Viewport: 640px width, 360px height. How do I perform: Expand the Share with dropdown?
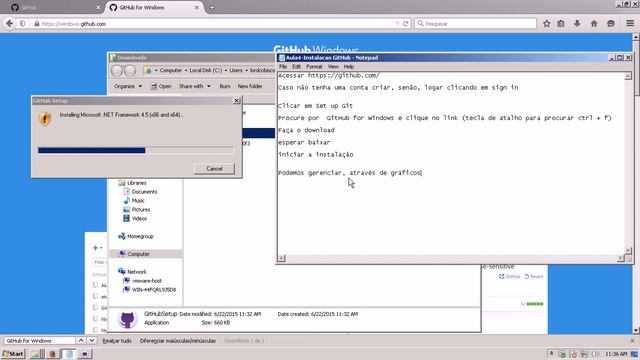(x=195, y=86)
